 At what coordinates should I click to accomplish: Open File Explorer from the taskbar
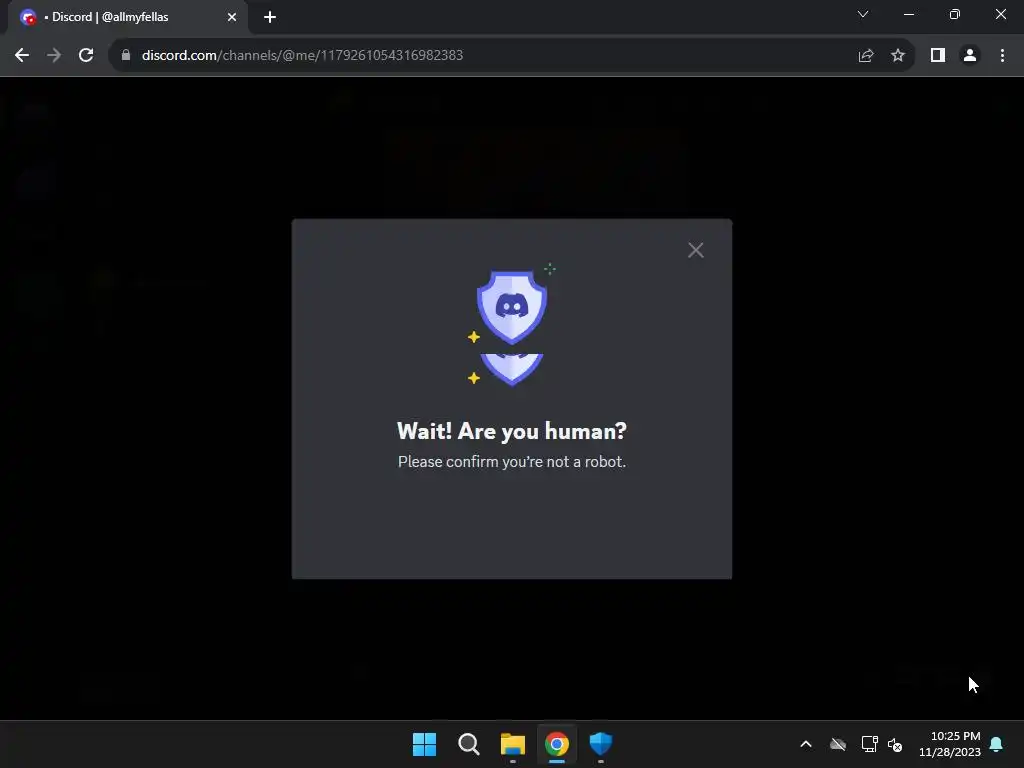tap(513, 744)
